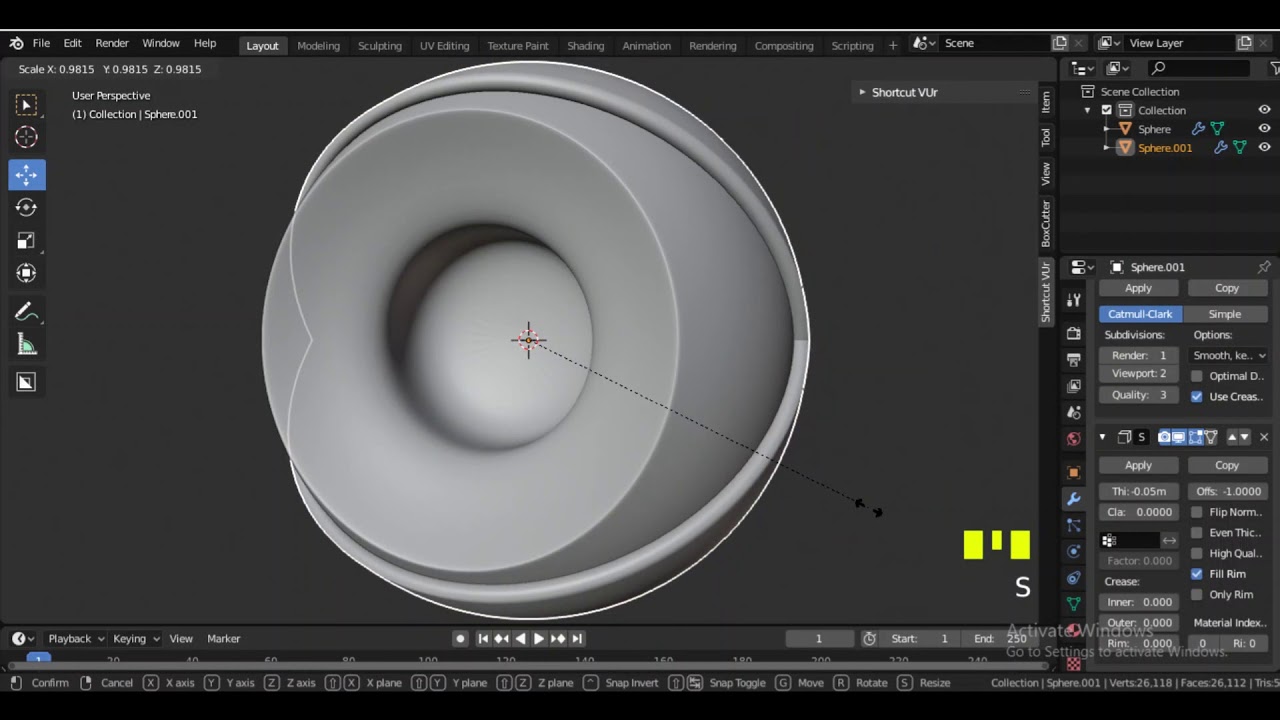Select the Transform tool
This screenshot has height=720, width=1280.
pos(26,273)
